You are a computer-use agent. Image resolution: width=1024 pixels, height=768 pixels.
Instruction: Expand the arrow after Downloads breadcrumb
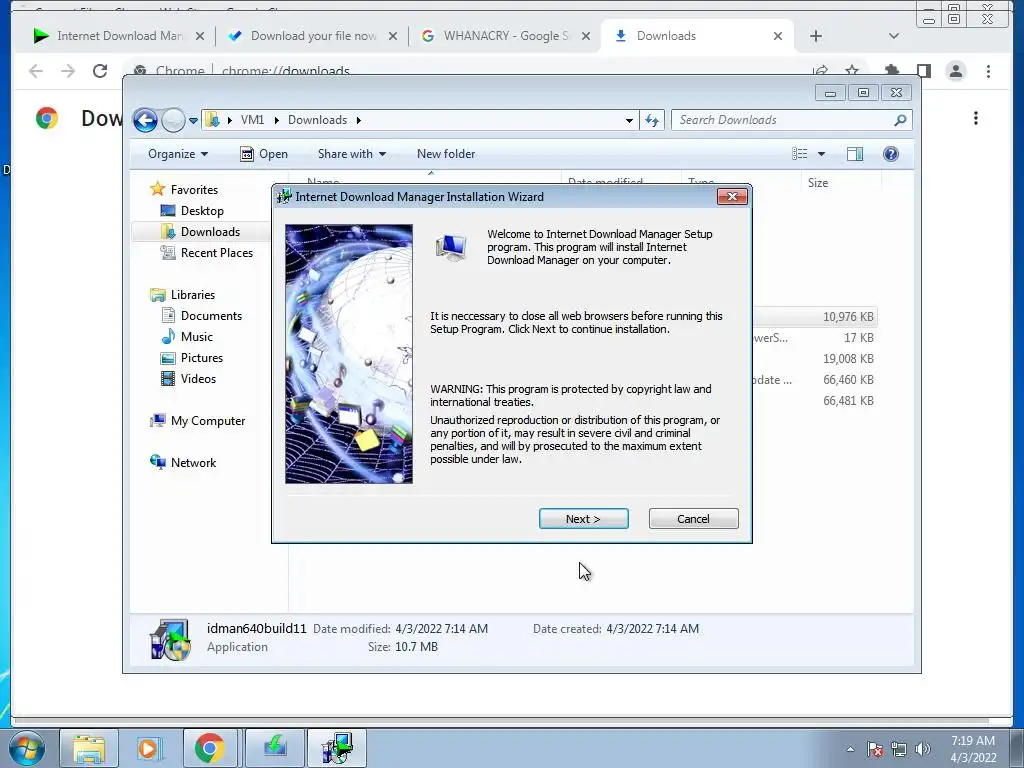pyautogui.click(x=359, y=120)
